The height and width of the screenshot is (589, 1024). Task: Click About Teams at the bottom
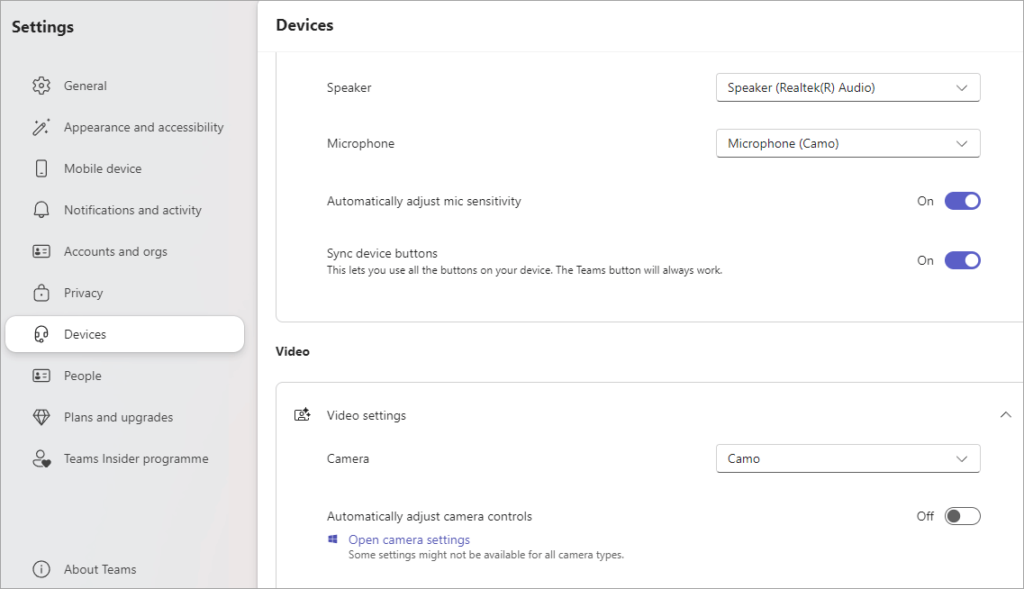(99, 569)
